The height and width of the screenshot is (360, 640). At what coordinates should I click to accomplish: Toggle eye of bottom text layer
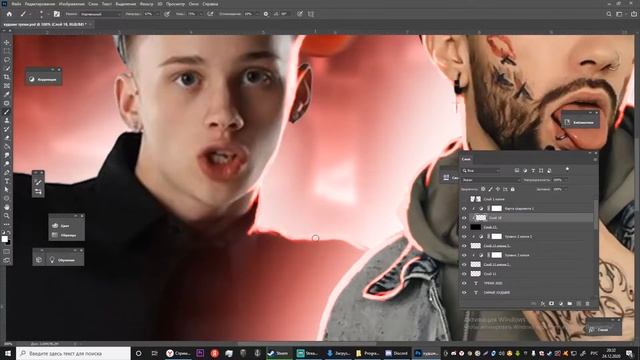[464, 293]
